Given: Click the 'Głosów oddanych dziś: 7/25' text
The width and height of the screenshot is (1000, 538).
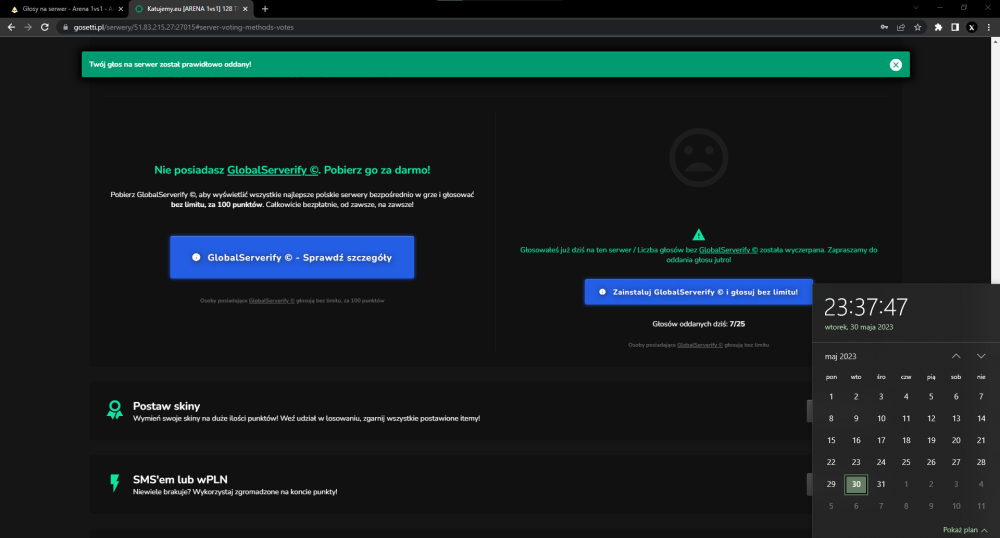Looking at the screenshot, I should [x=698, y=324].
